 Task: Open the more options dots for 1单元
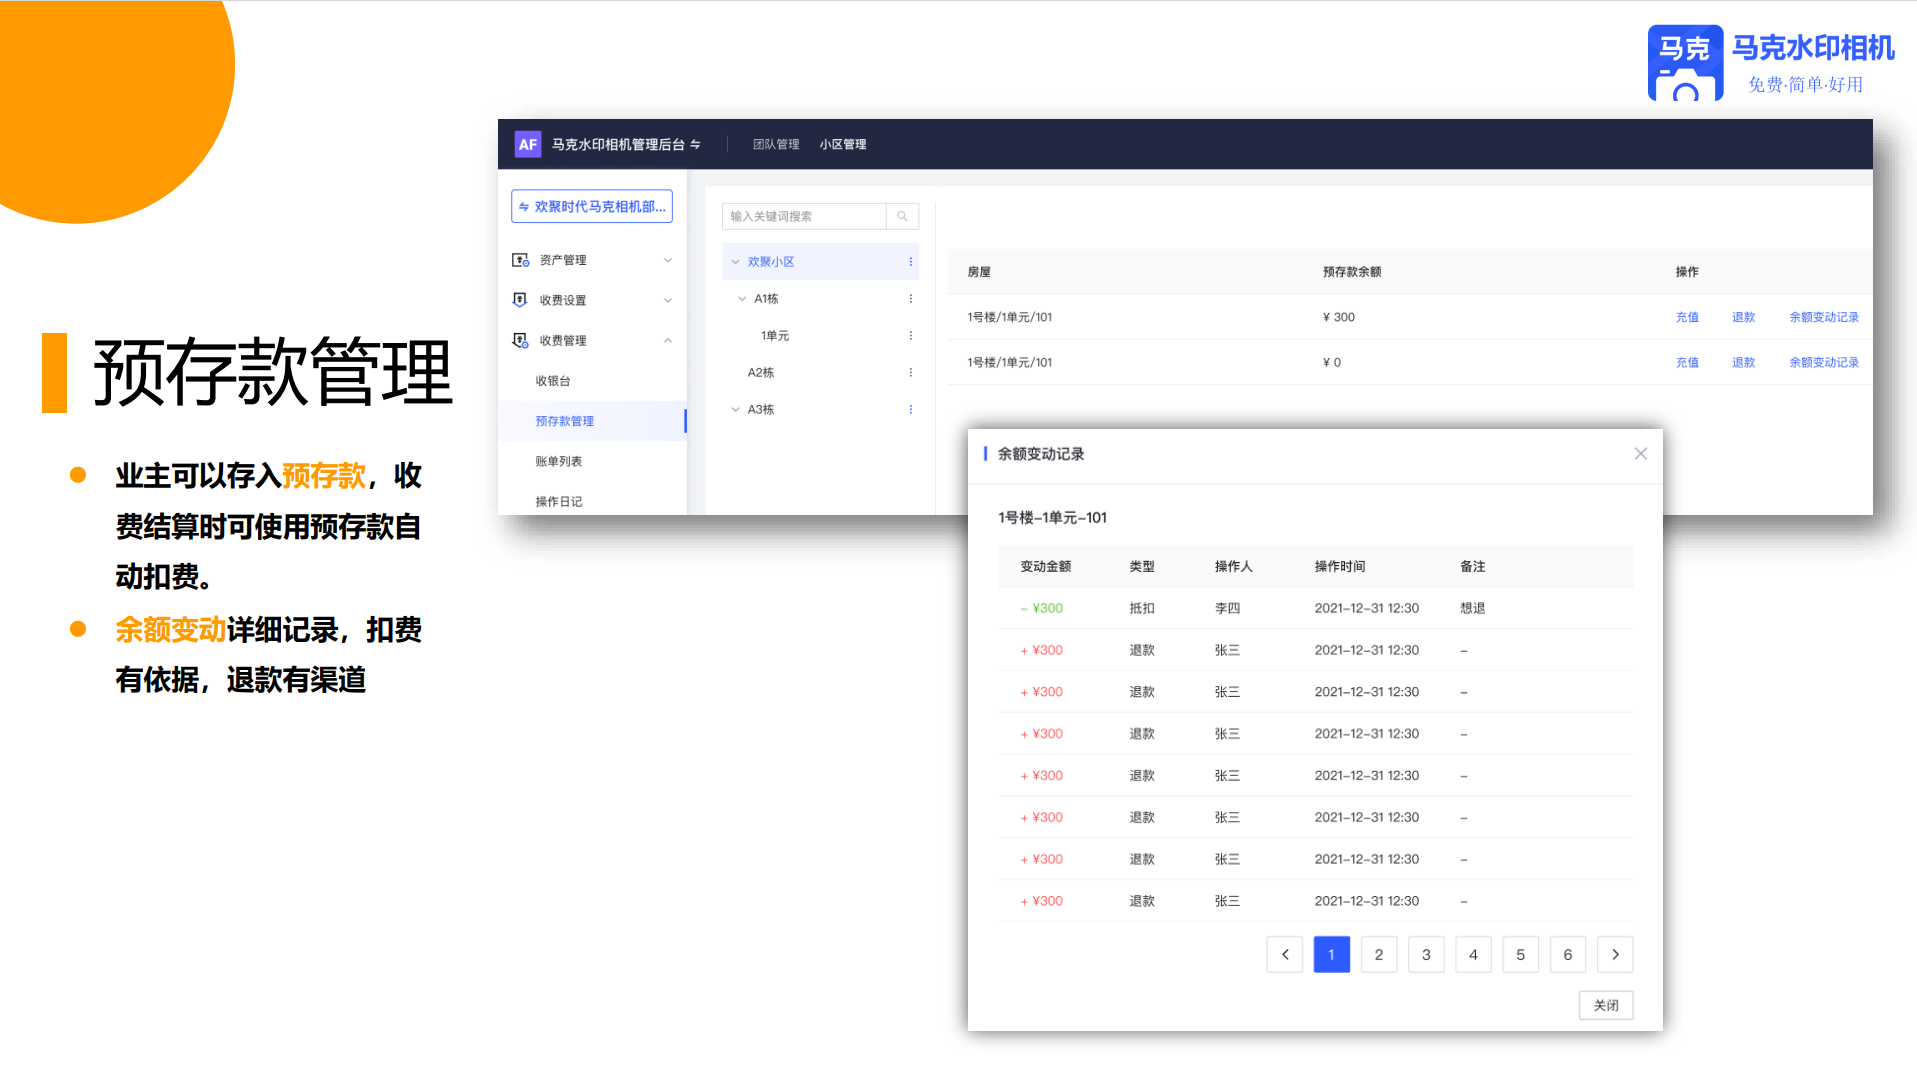pyautogui.click(x=910, y=336)
